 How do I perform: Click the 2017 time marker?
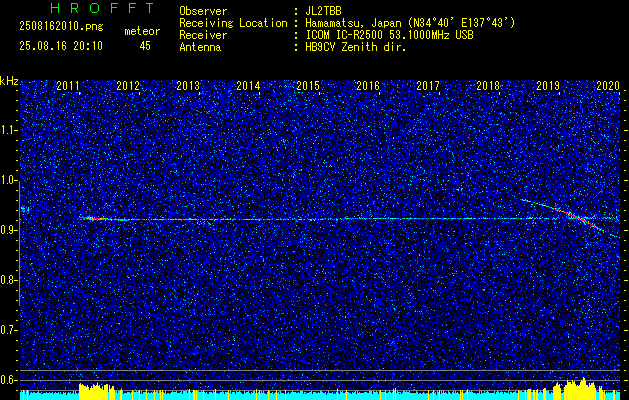(x=428, y=85)
